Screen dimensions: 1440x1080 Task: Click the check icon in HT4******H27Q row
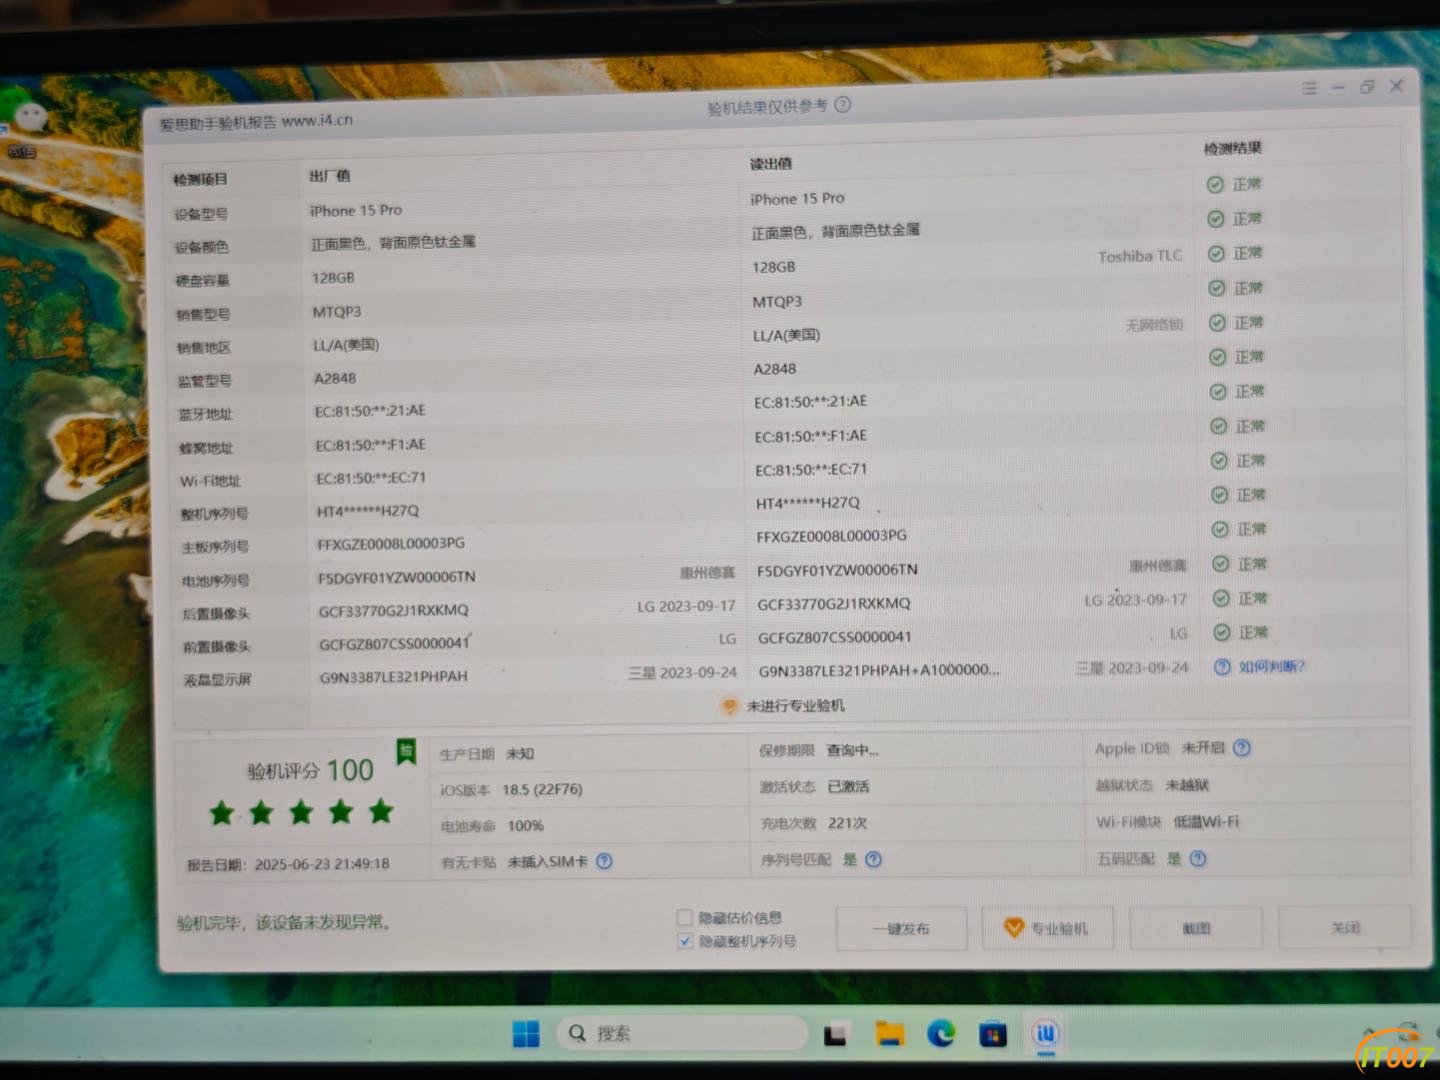click(x=1218, y=495)
